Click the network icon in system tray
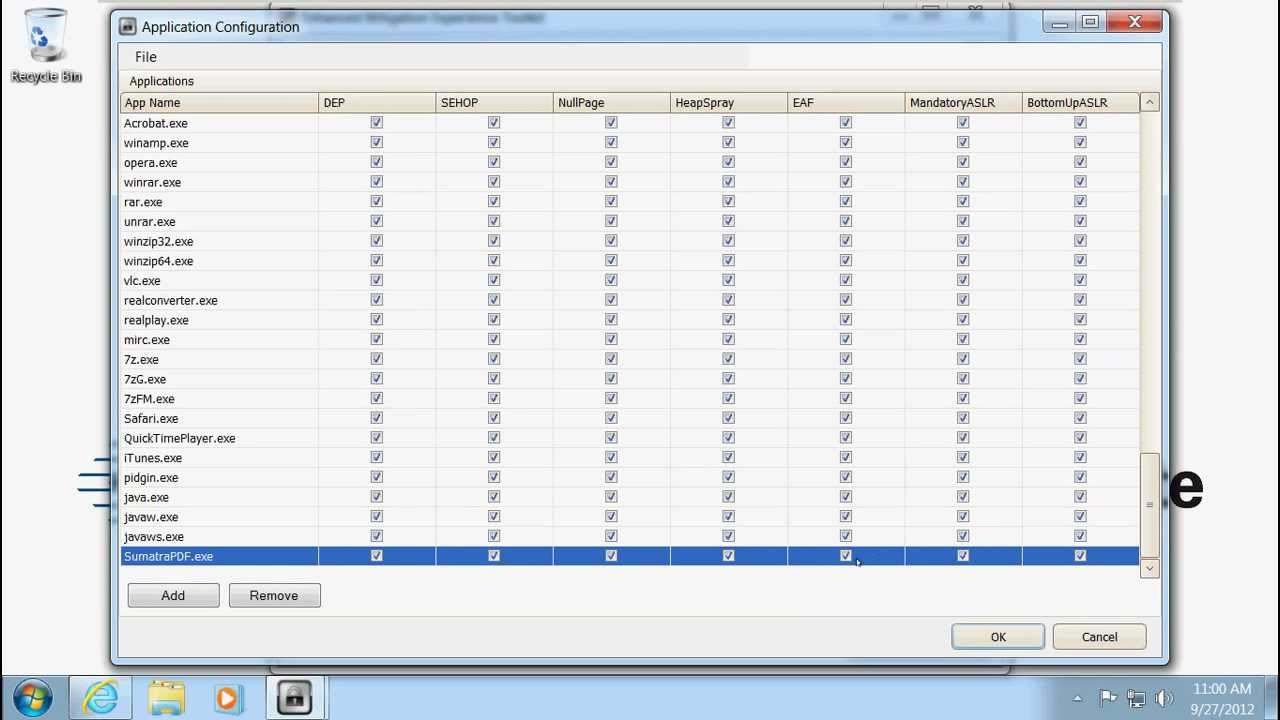The height and width of the screenshot is (720, 1280). coord(1136,698)
